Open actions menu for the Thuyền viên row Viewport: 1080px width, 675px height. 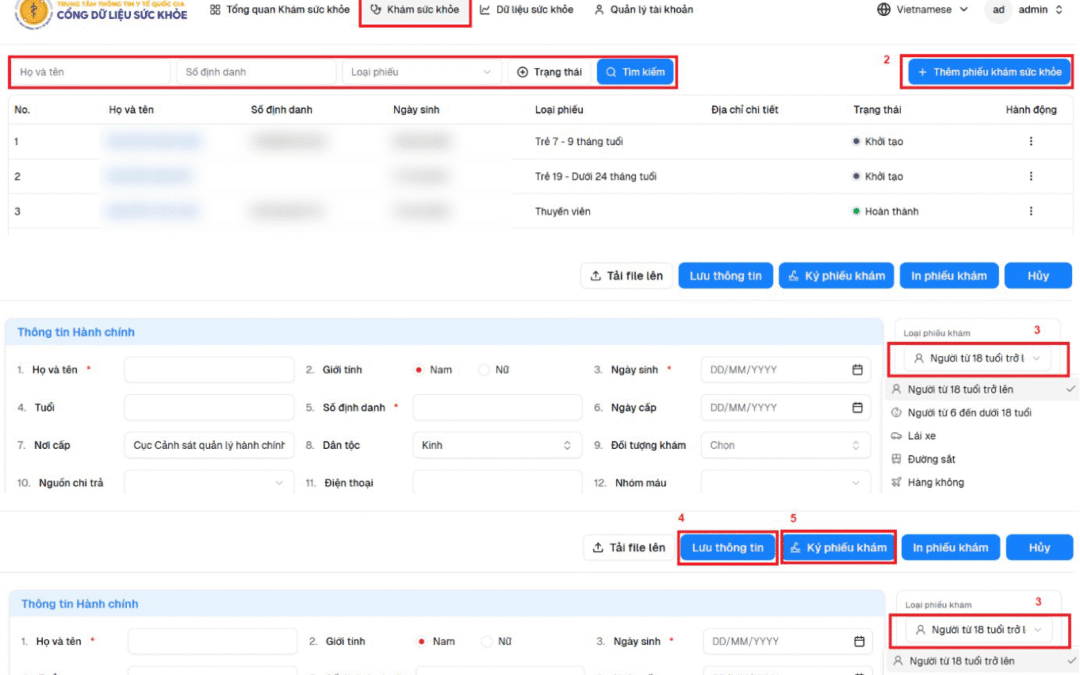click(x=1030, y=211)
